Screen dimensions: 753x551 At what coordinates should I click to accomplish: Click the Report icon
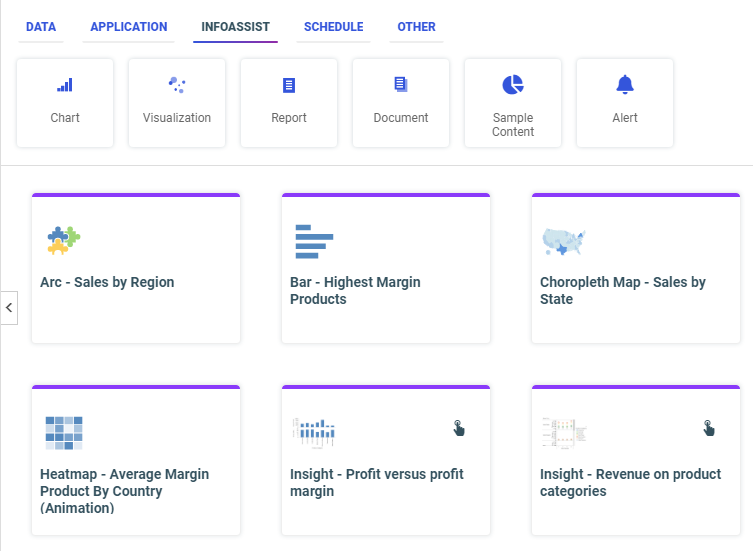[x=289, y=86]
